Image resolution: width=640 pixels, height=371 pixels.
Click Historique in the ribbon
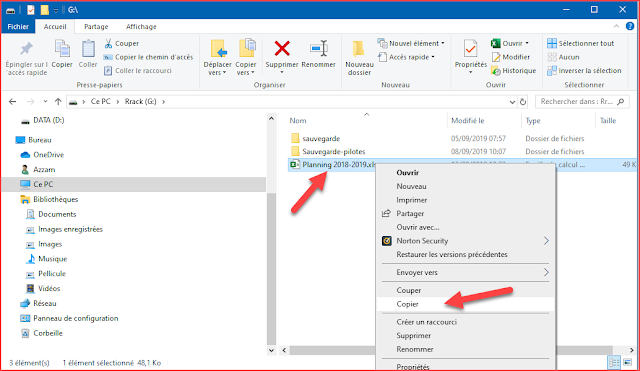(x=513, y=71)
